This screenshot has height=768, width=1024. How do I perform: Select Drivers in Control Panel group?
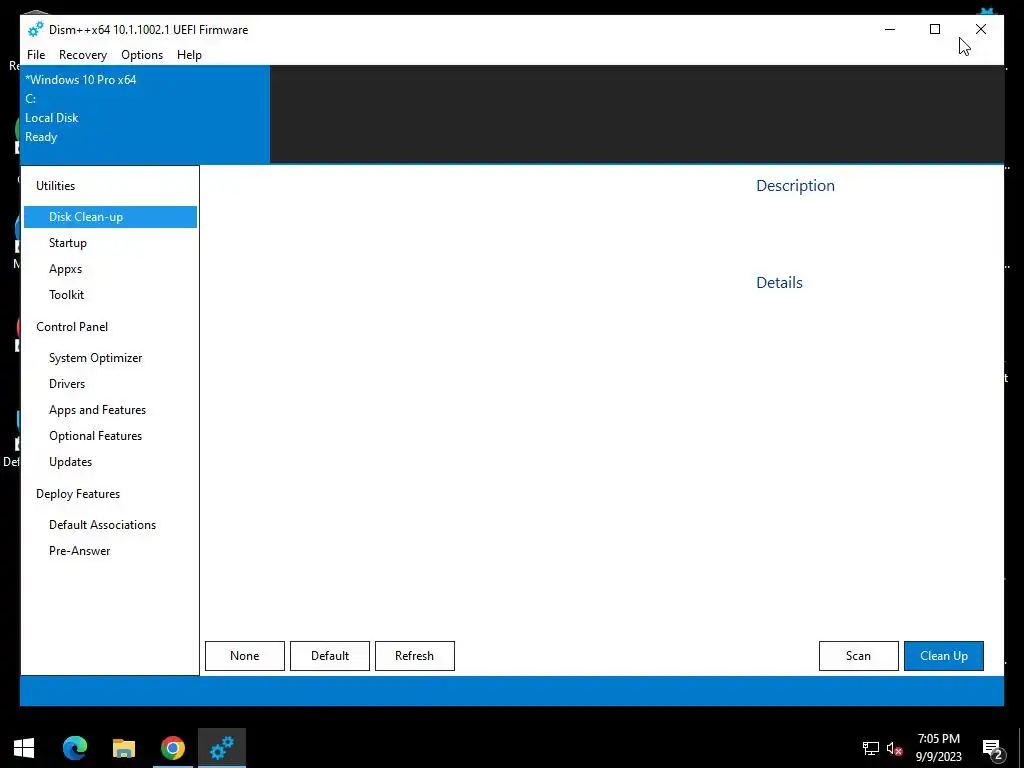(x=67, y=384)
